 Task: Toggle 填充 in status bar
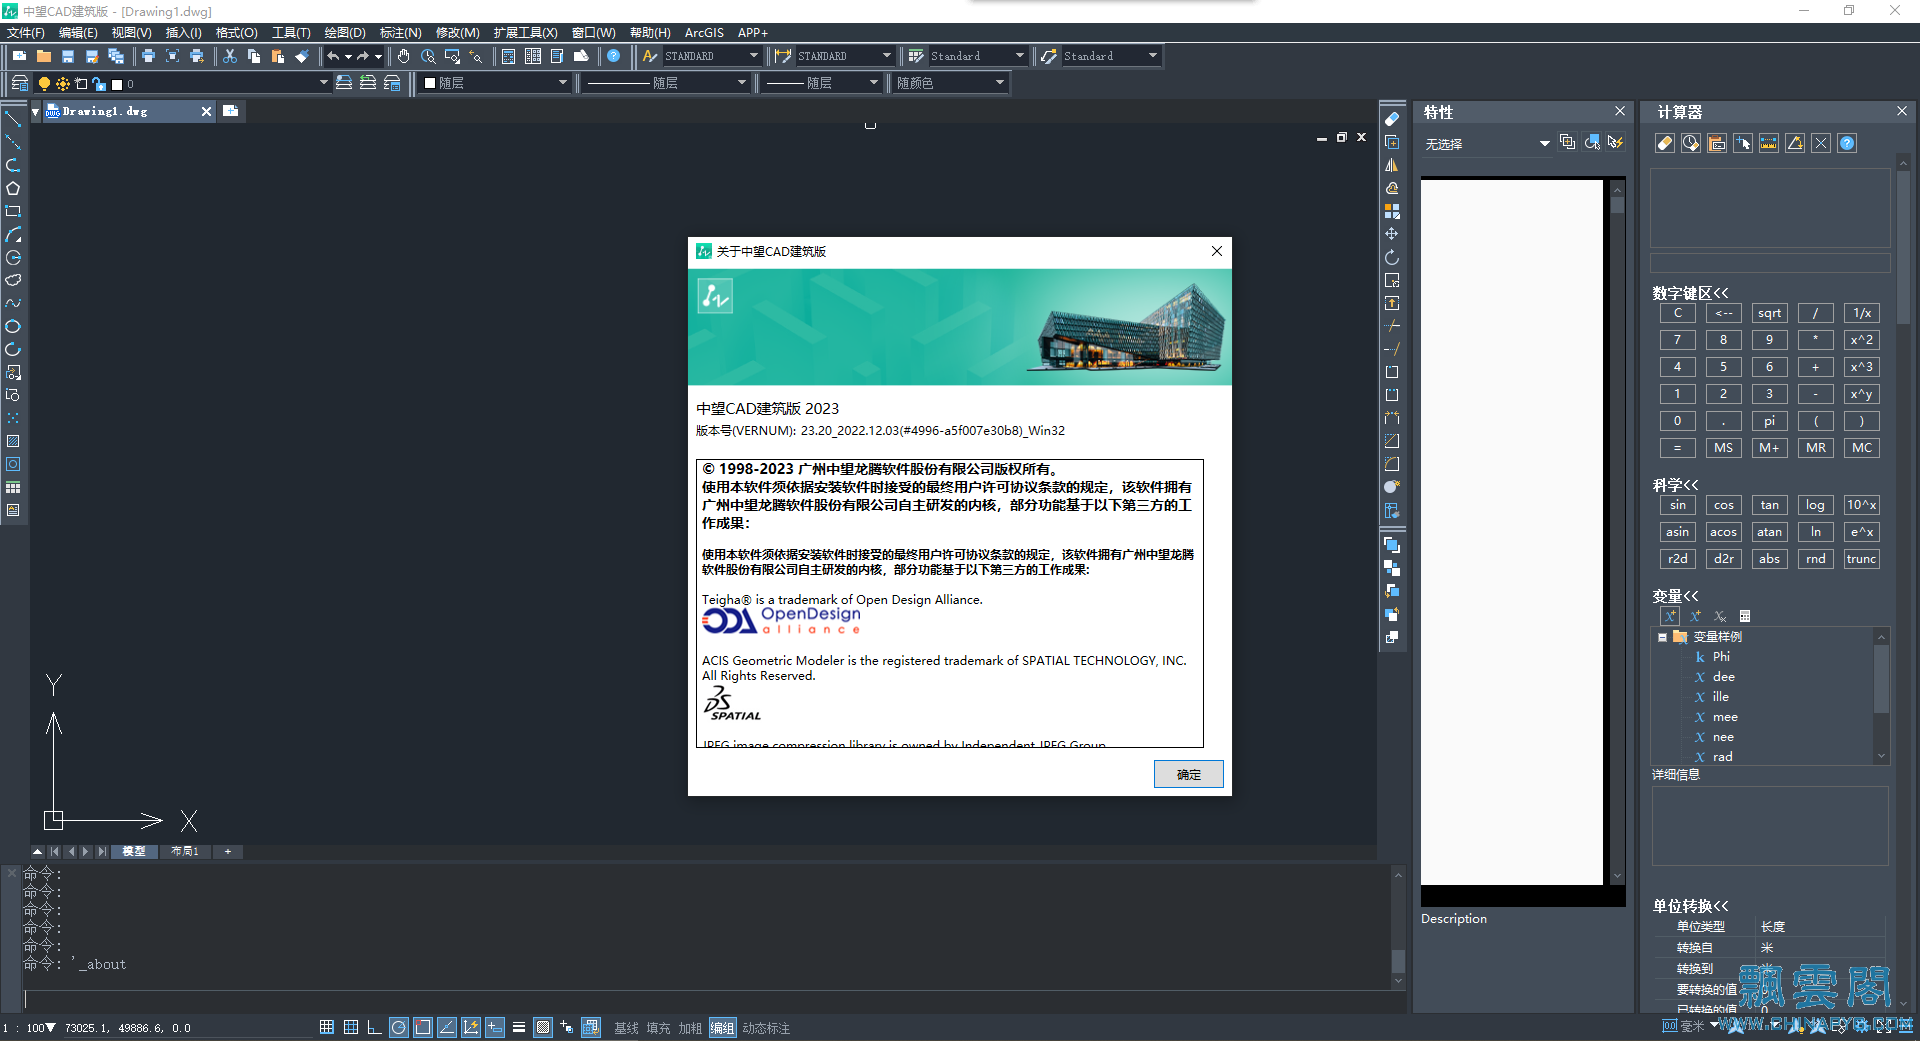click(x=658, y=1028)
